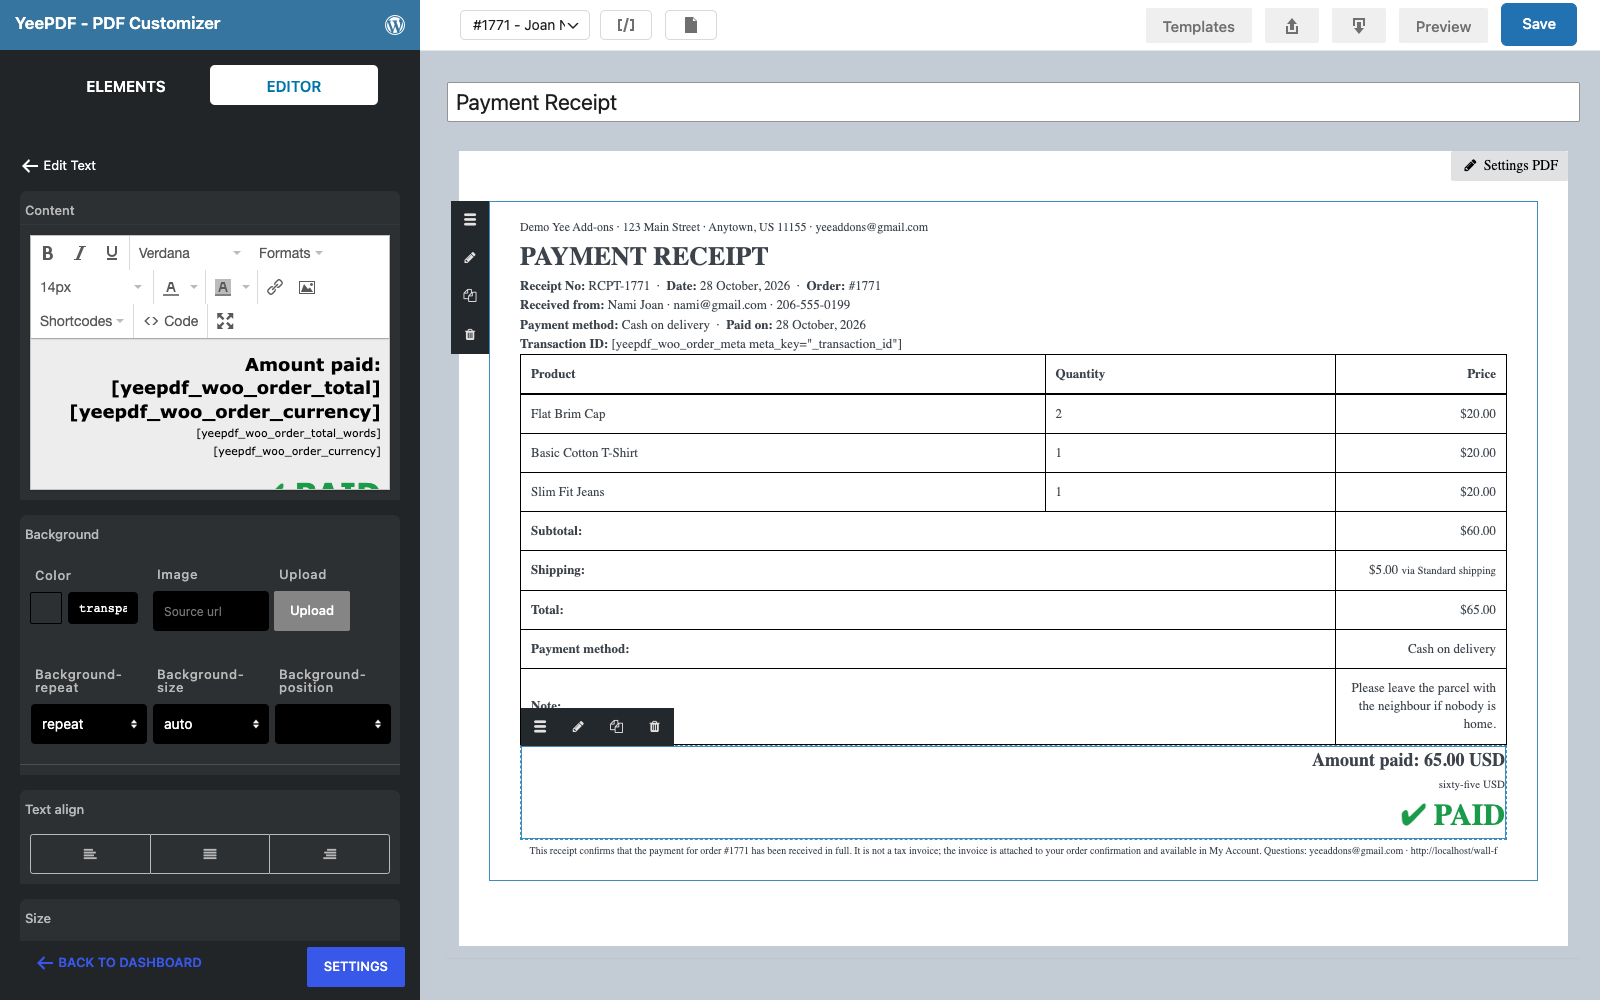This screenshot has height=1000, width=1600.
Task: Toggle bold formatting in the editor
Action: [x=47, y=253]
